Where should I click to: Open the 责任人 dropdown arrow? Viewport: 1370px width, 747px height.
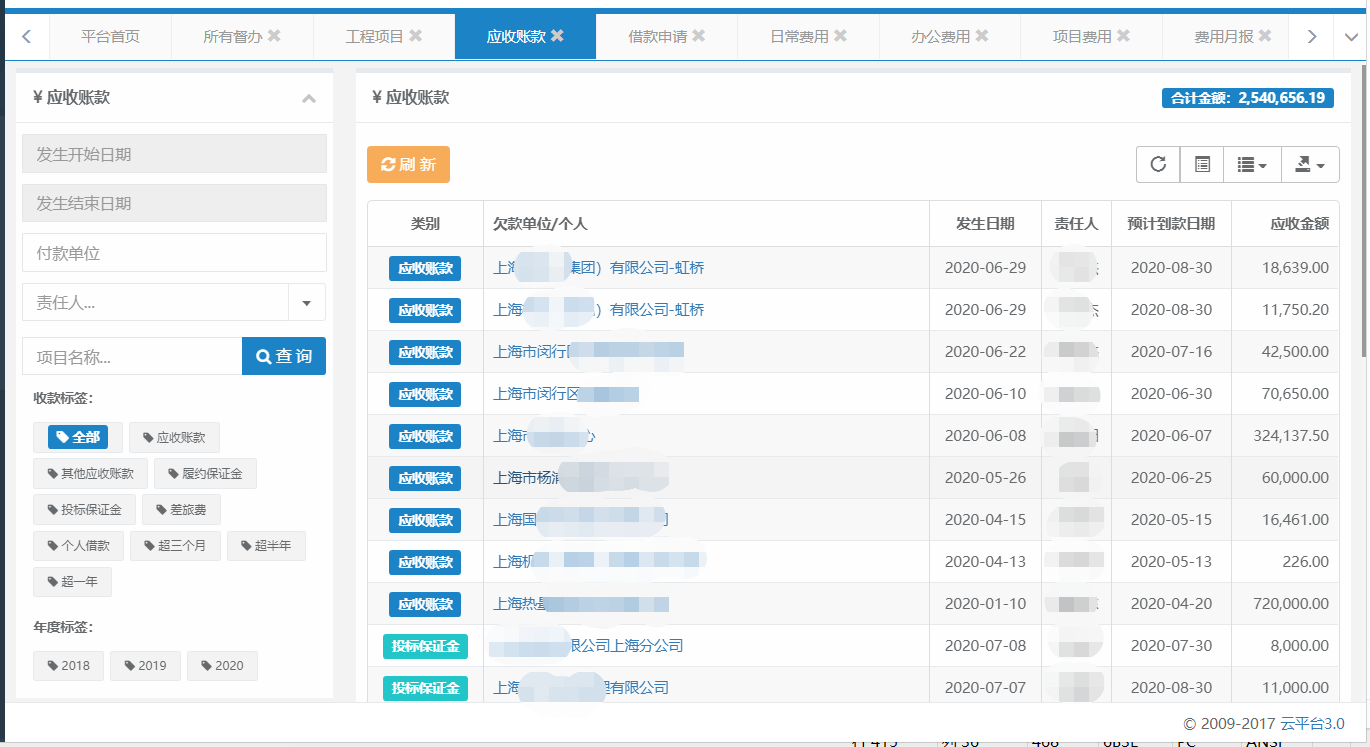(x=307, y=302)
